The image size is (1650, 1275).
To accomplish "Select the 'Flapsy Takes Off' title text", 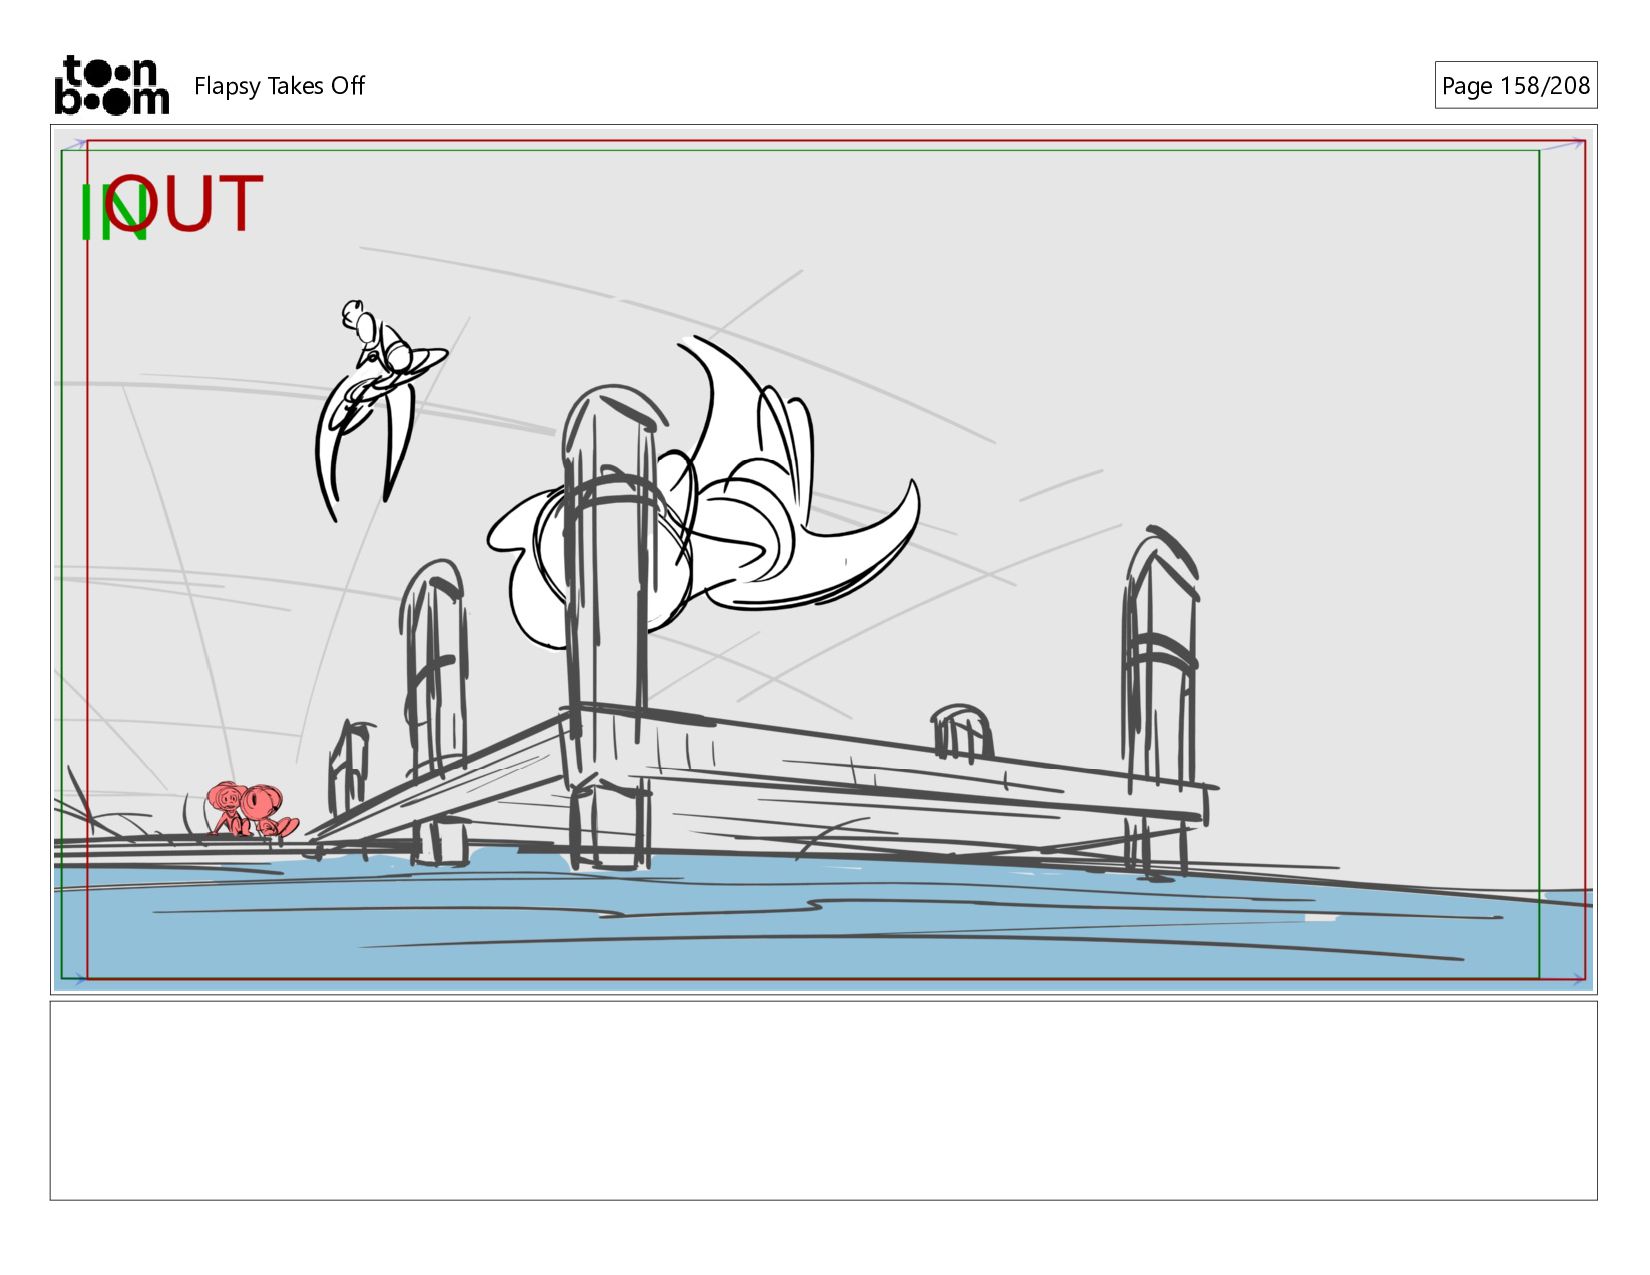I will 279,86.
